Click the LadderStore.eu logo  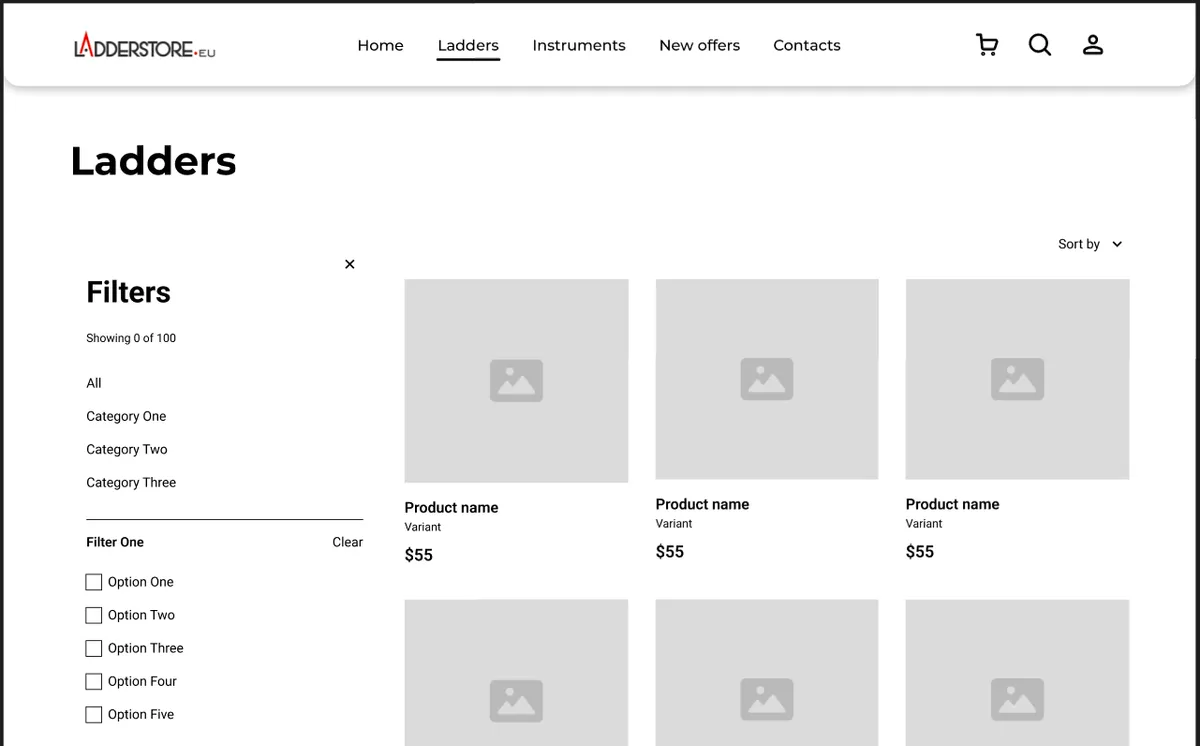(x=145, y=46)
